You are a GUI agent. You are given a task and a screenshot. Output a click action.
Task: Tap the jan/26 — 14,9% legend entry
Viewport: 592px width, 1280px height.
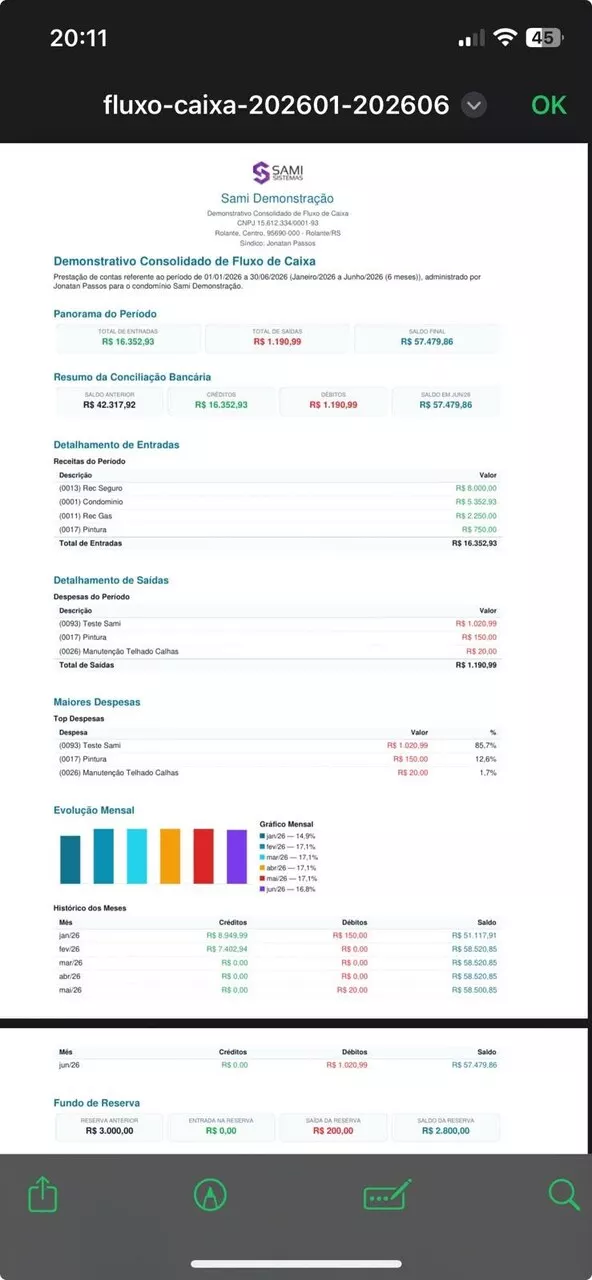click(x=288, y=836)
